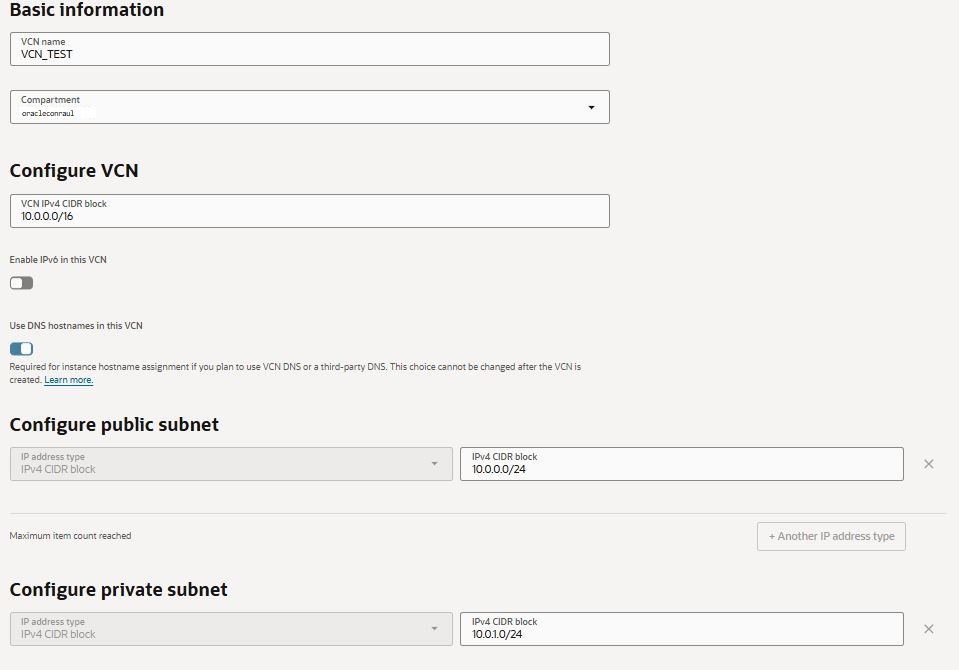Image resolution: width=959 pixels, height=670 pixels.
Task: Click the "Configure private subnet" heading
Action: (118, 590)
